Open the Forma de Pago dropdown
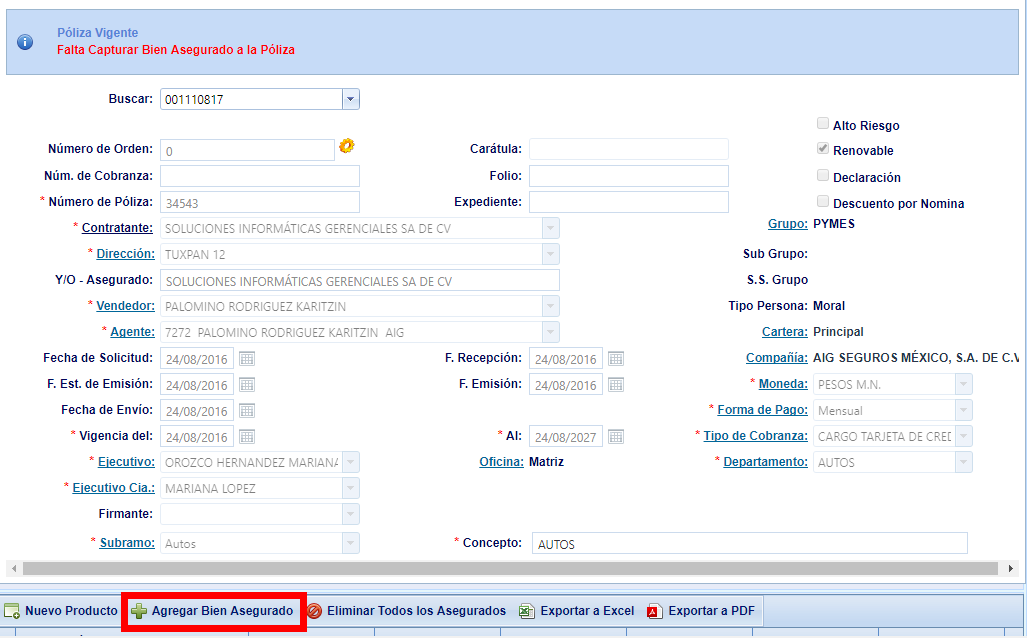Screen dimensions: 1027x638 click(x=963, y=410)
